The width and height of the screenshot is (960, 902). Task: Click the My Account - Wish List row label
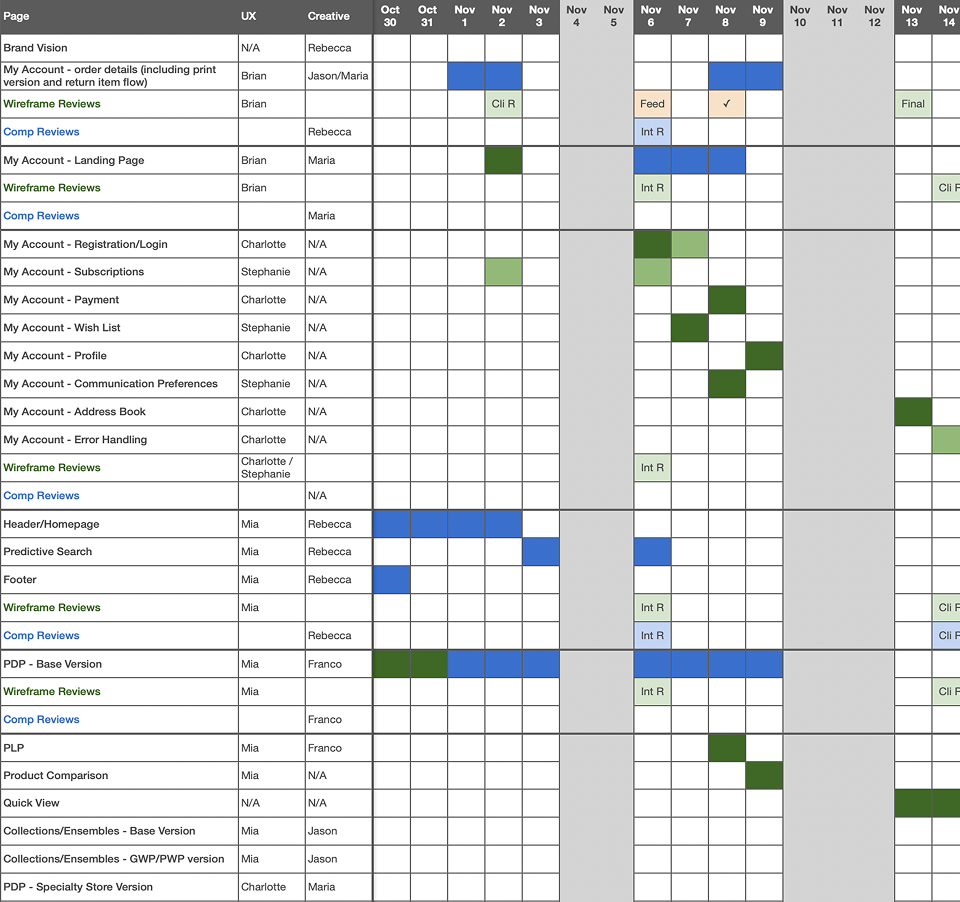(63, 327)
